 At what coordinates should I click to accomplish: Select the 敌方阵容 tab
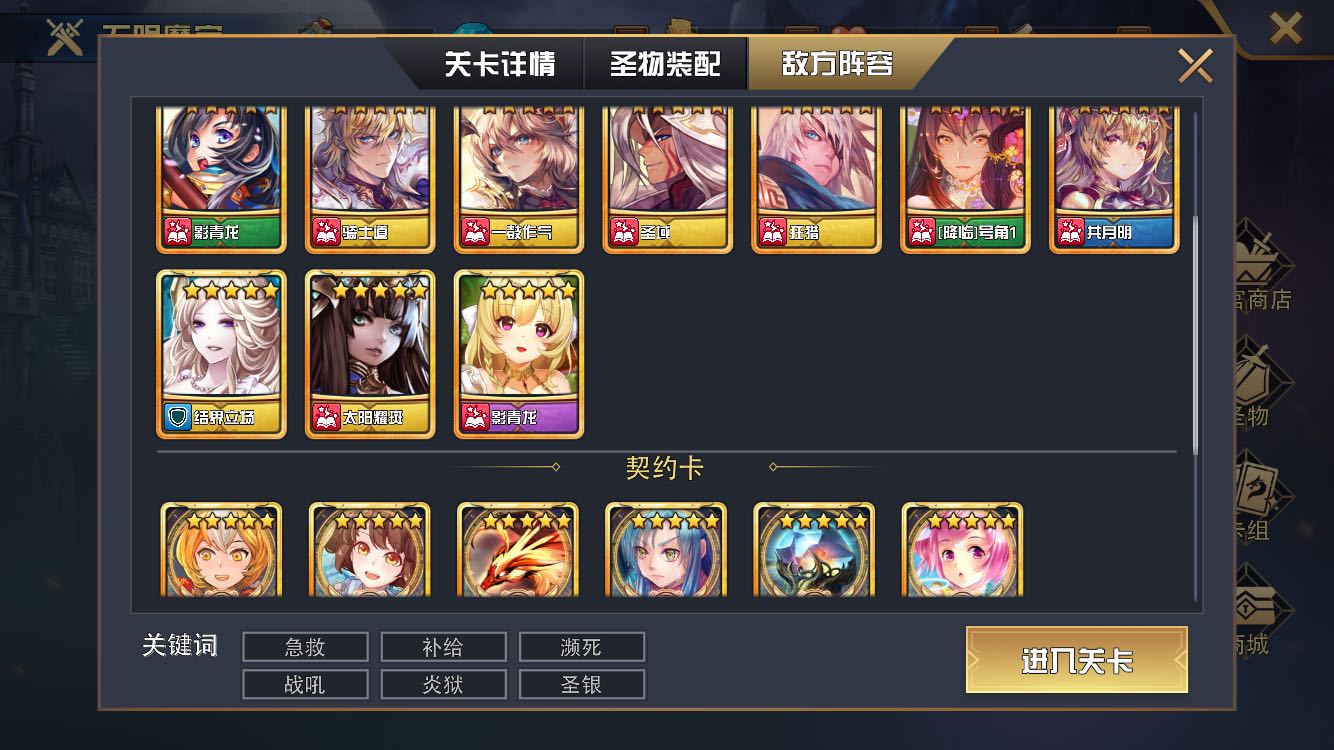[x=837, y=65]
